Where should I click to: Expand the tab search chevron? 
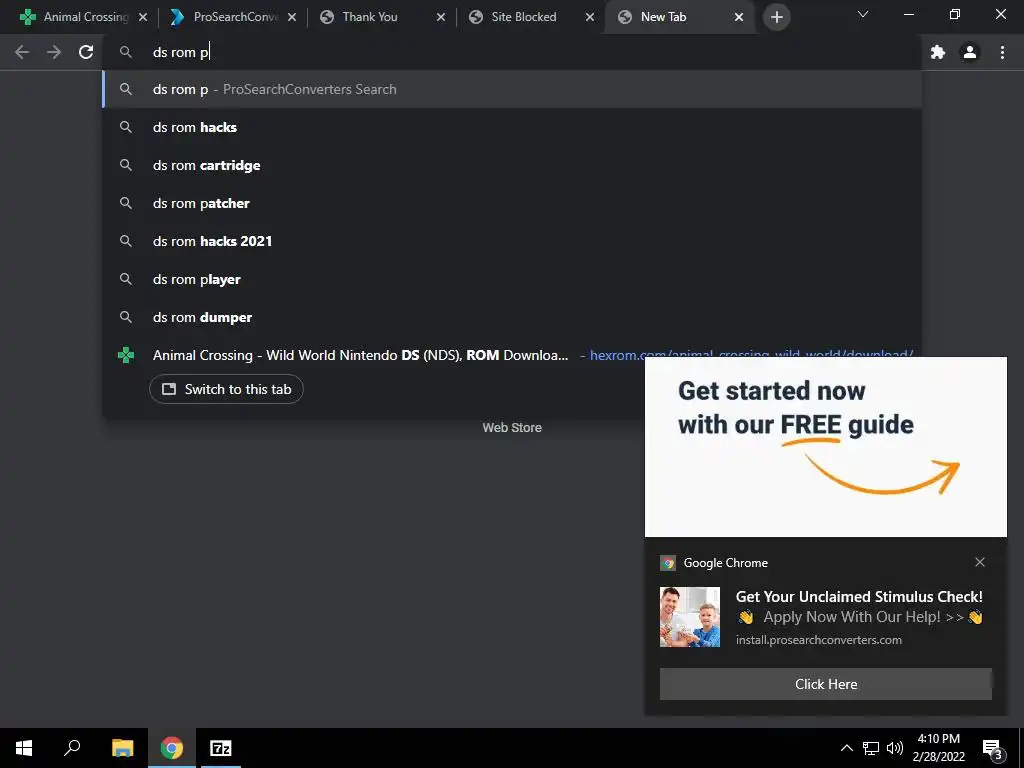pos(863,14)
